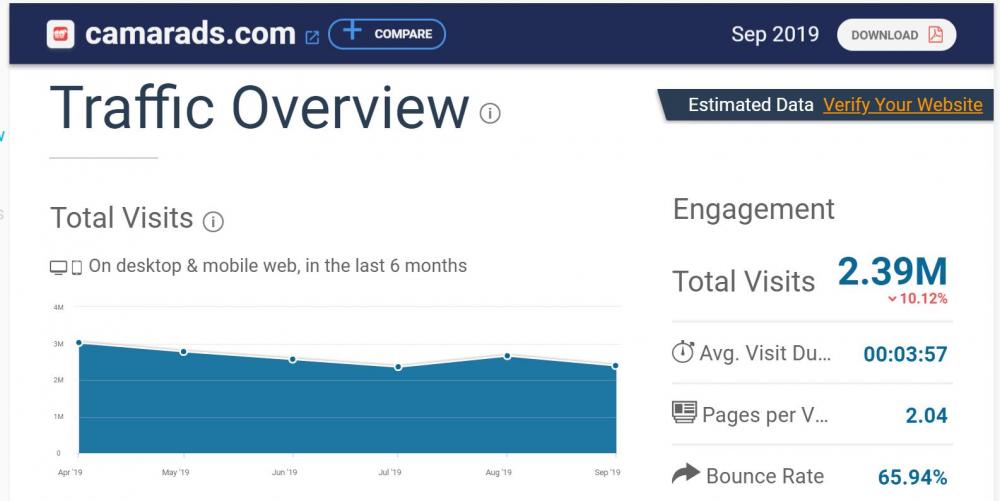This screenshot has width=1000, height=501.
Task: Click the Pages per Visit icon
Action: 684,414
